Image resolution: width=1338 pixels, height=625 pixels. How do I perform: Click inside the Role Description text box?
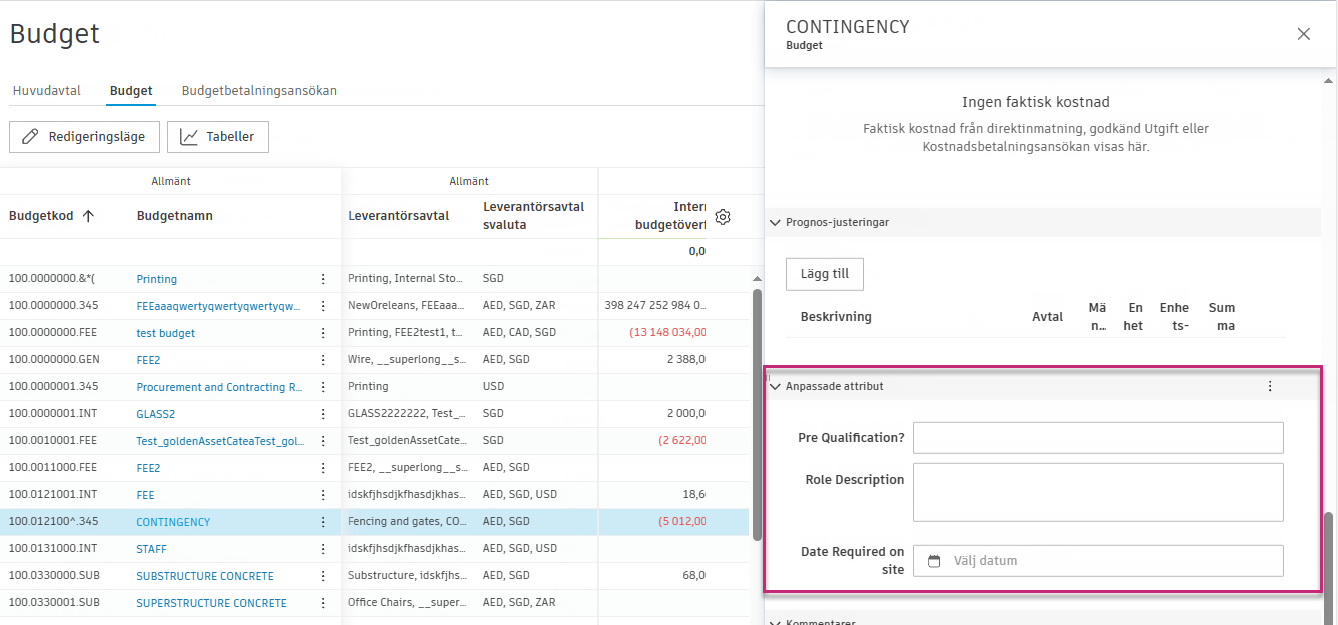1097,491
